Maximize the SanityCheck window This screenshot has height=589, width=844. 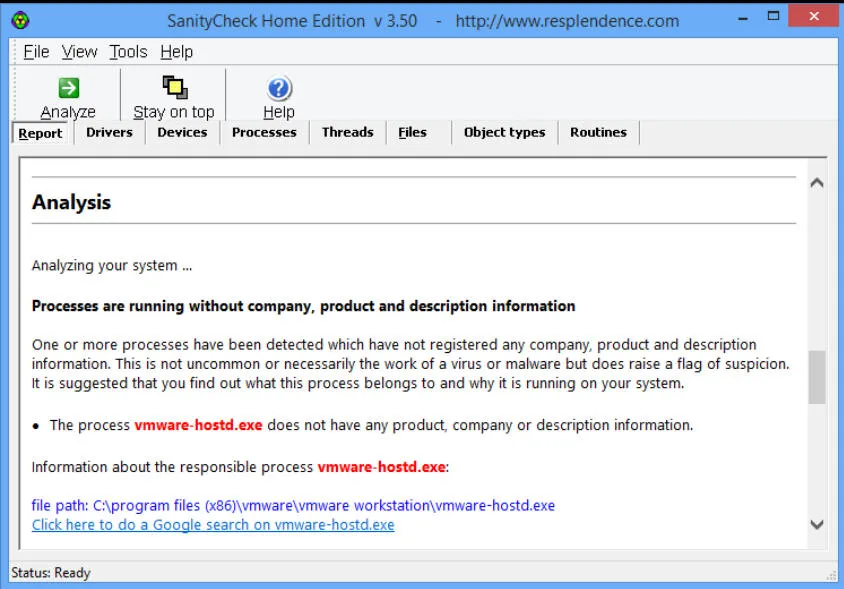pyautogui.click(x=773, y=16)
